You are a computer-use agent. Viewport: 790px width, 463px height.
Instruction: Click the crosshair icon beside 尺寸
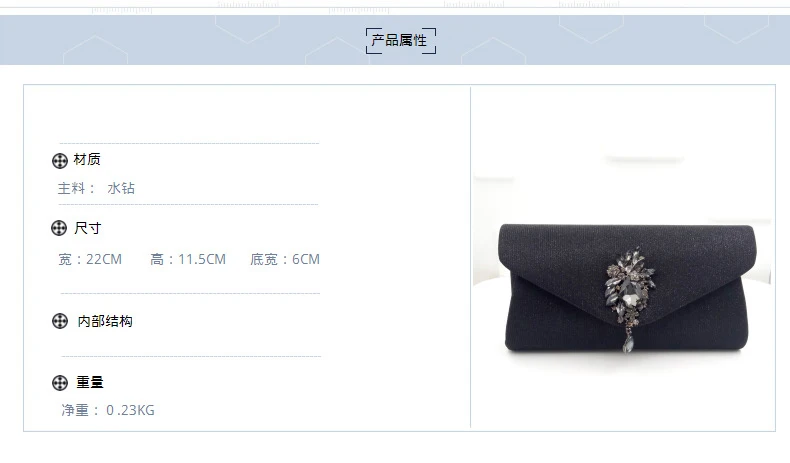click(x=59, y=228)
